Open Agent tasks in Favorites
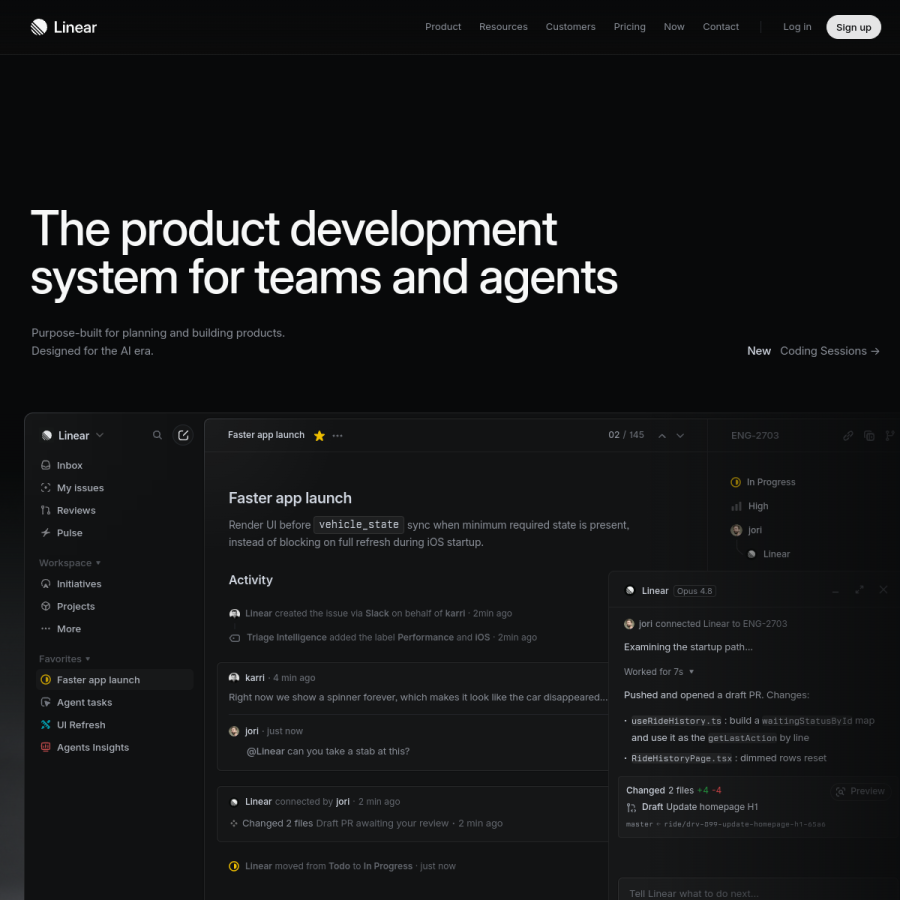Viewport: 900px width, 900px height. [x=115, y=702]
